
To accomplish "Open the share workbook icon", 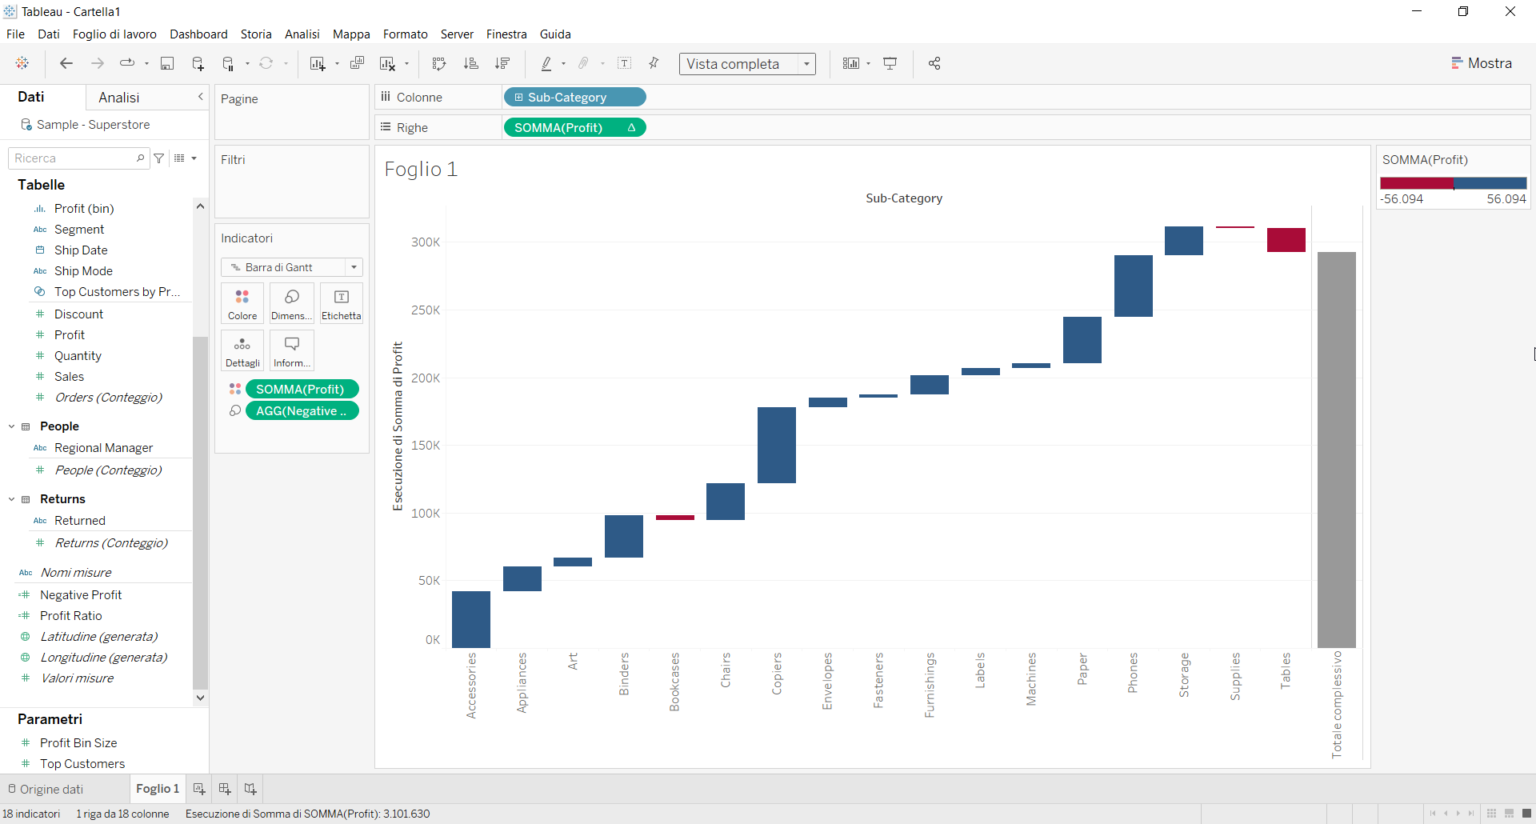I will [x=934, y=63].
